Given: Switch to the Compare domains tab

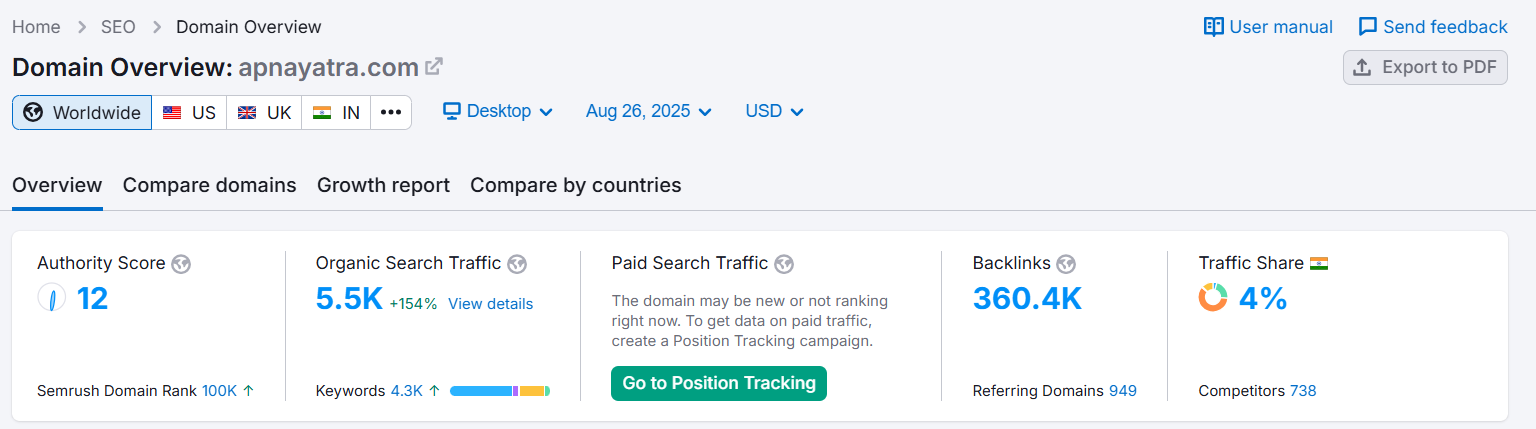Looking at the screenshot, I should (209, 185).
